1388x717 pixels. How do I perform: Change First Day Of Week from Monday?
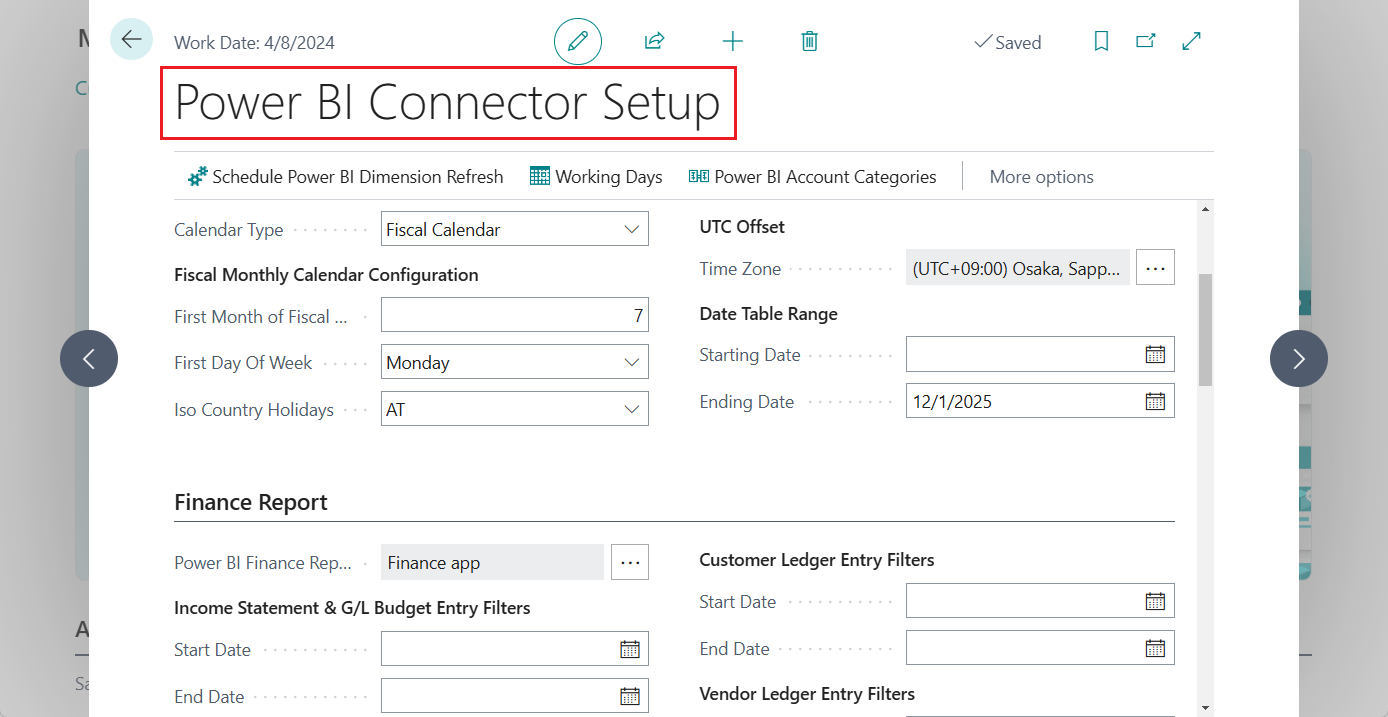coord(631,361)
